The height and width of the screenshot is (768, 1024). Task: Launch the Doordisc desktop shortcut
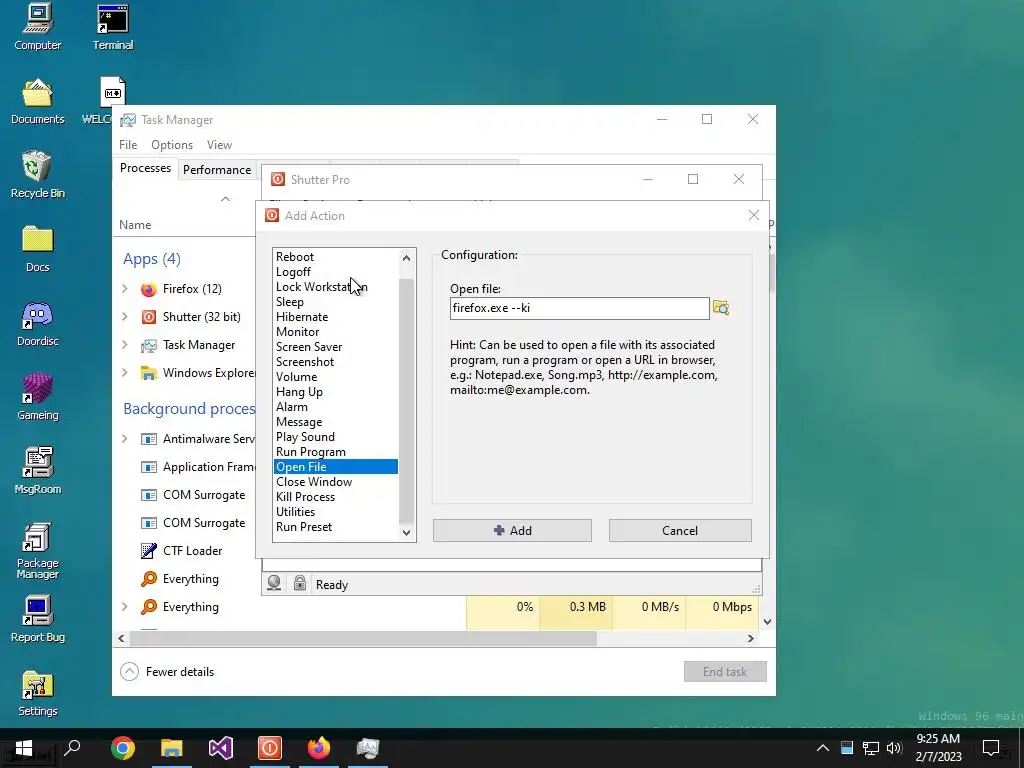[x=38, y=323]
